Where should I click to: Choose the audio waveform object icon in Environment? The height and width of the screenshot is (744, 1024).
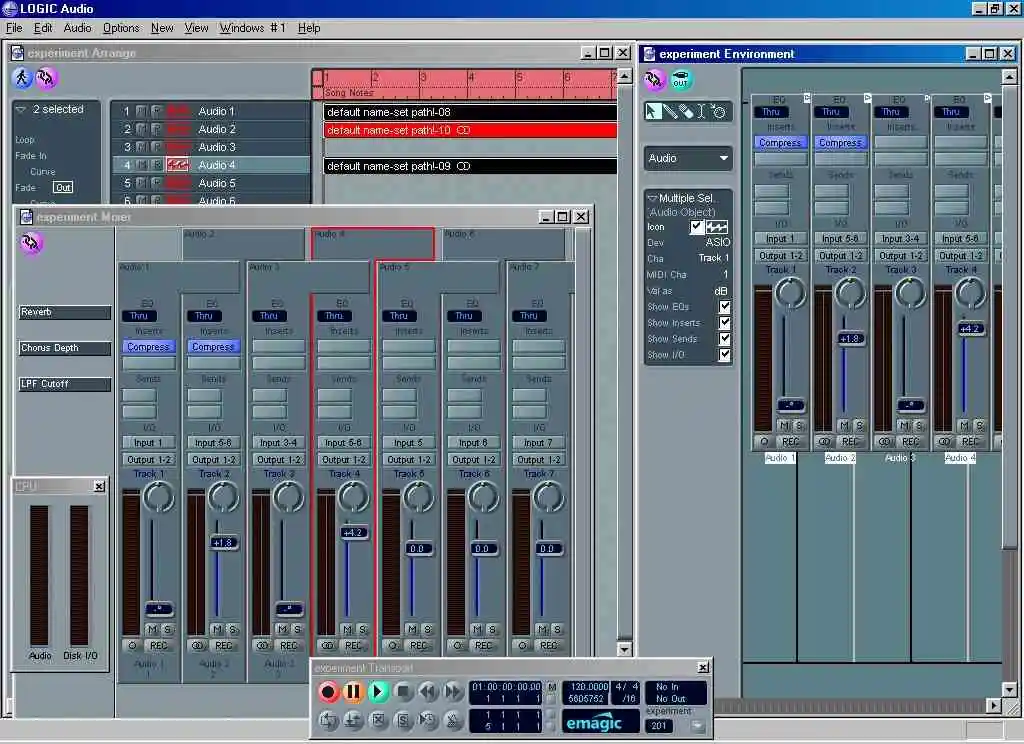coord(717,227)
